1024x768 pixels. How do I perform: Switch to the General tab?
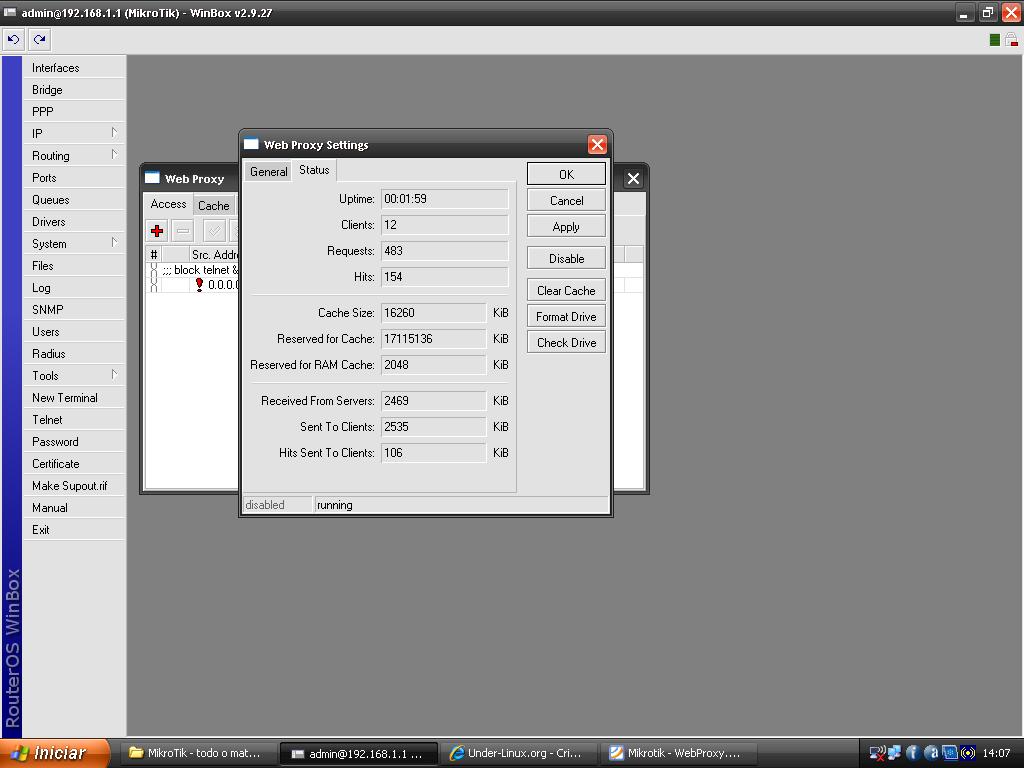[268, 172]
